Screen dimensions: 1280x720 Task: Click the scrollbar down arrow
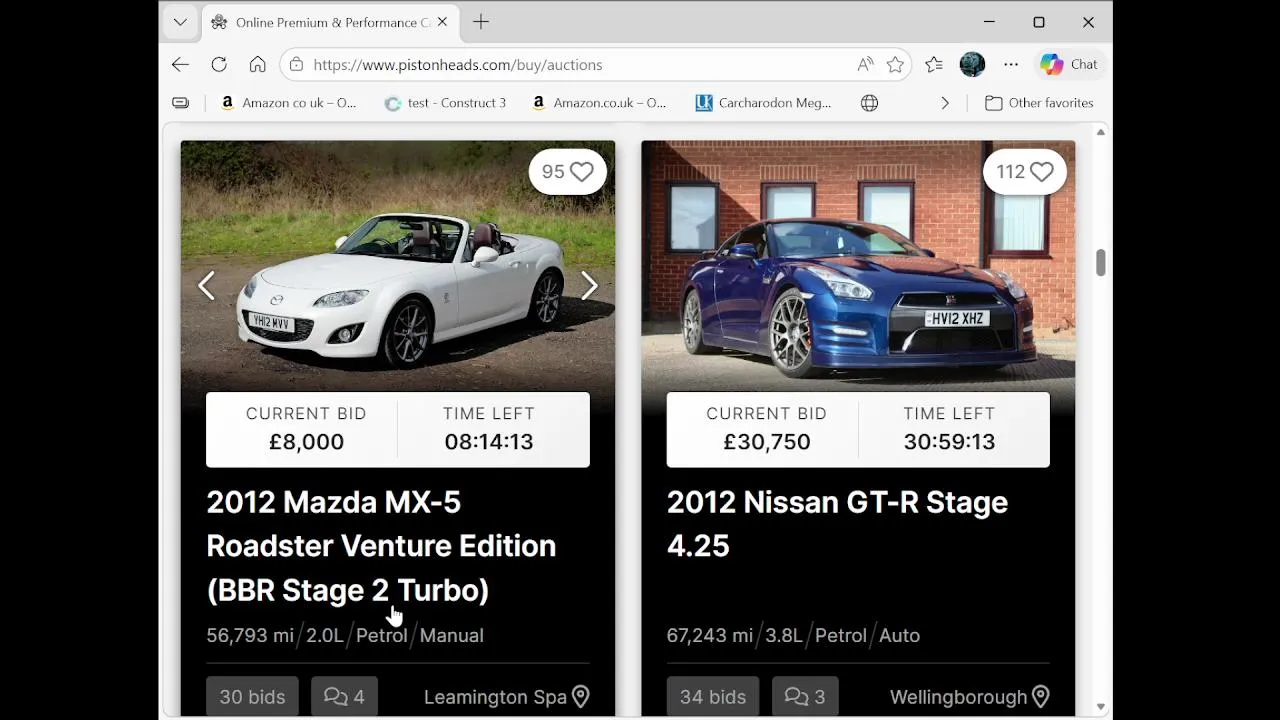click(1101, 707)
